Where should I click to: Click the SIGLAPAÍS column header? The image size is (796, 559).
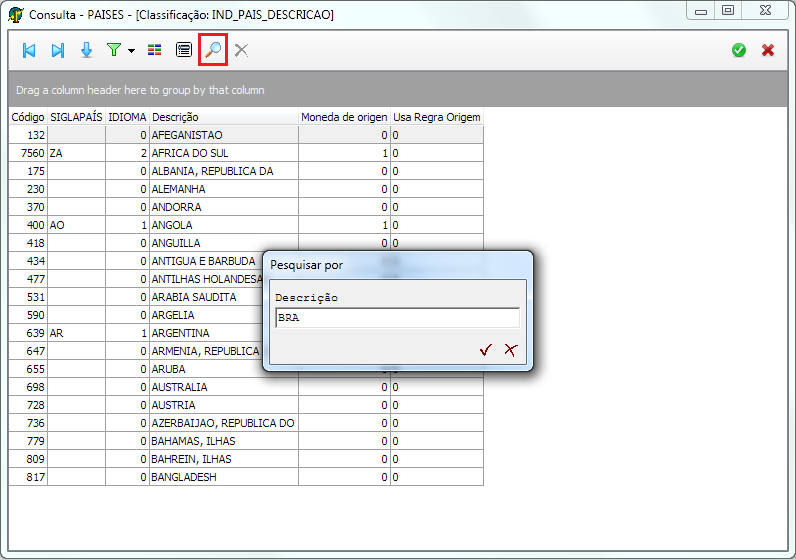tap(76, 117)
